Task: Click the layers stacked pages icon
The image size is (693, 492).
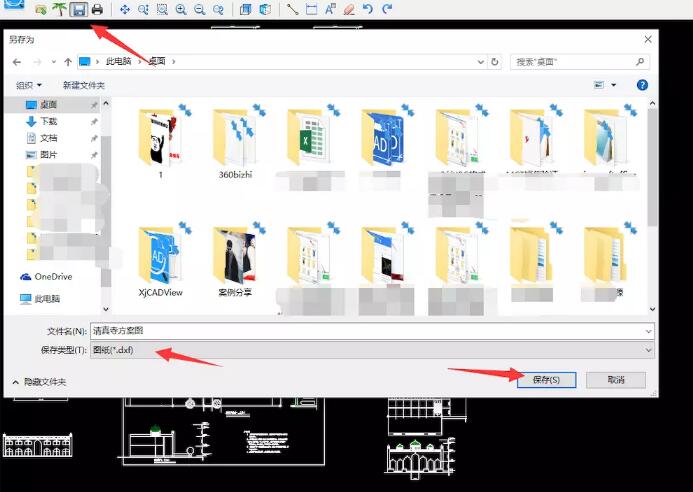Action: tap(245, 9)
